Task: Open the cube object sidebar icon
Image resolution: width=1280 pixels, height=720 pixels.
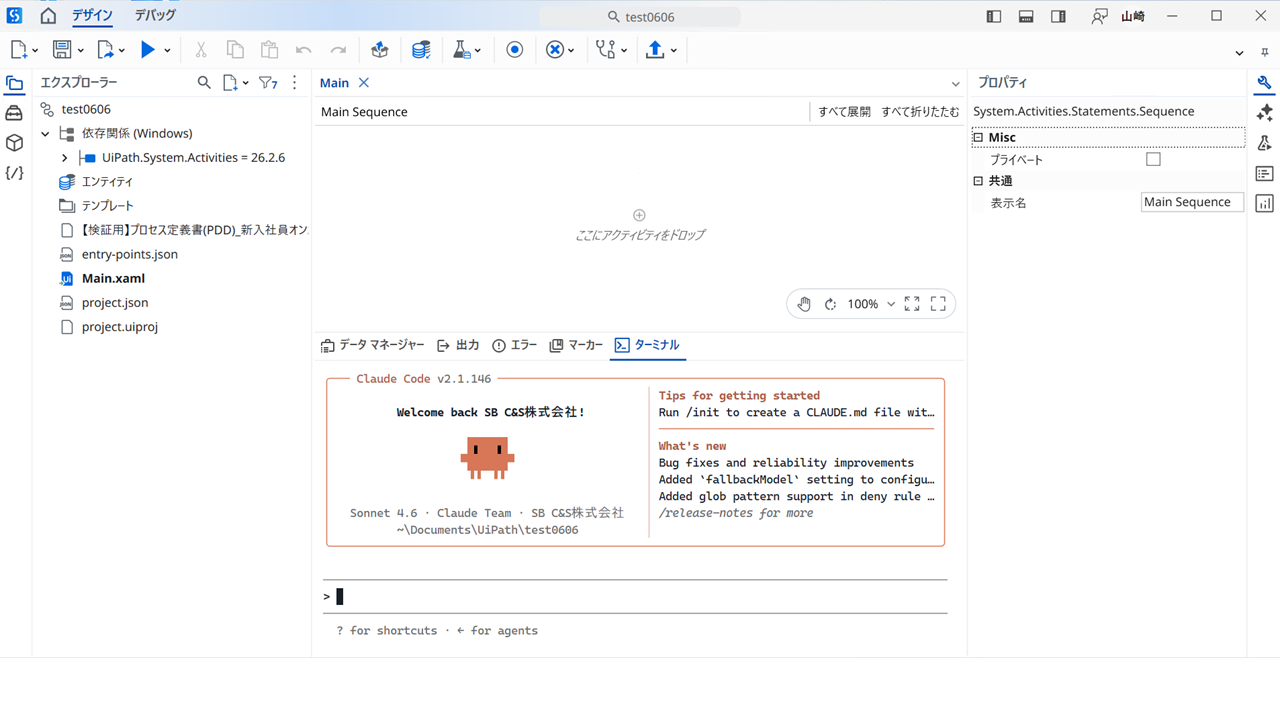Action: (14, 143)
